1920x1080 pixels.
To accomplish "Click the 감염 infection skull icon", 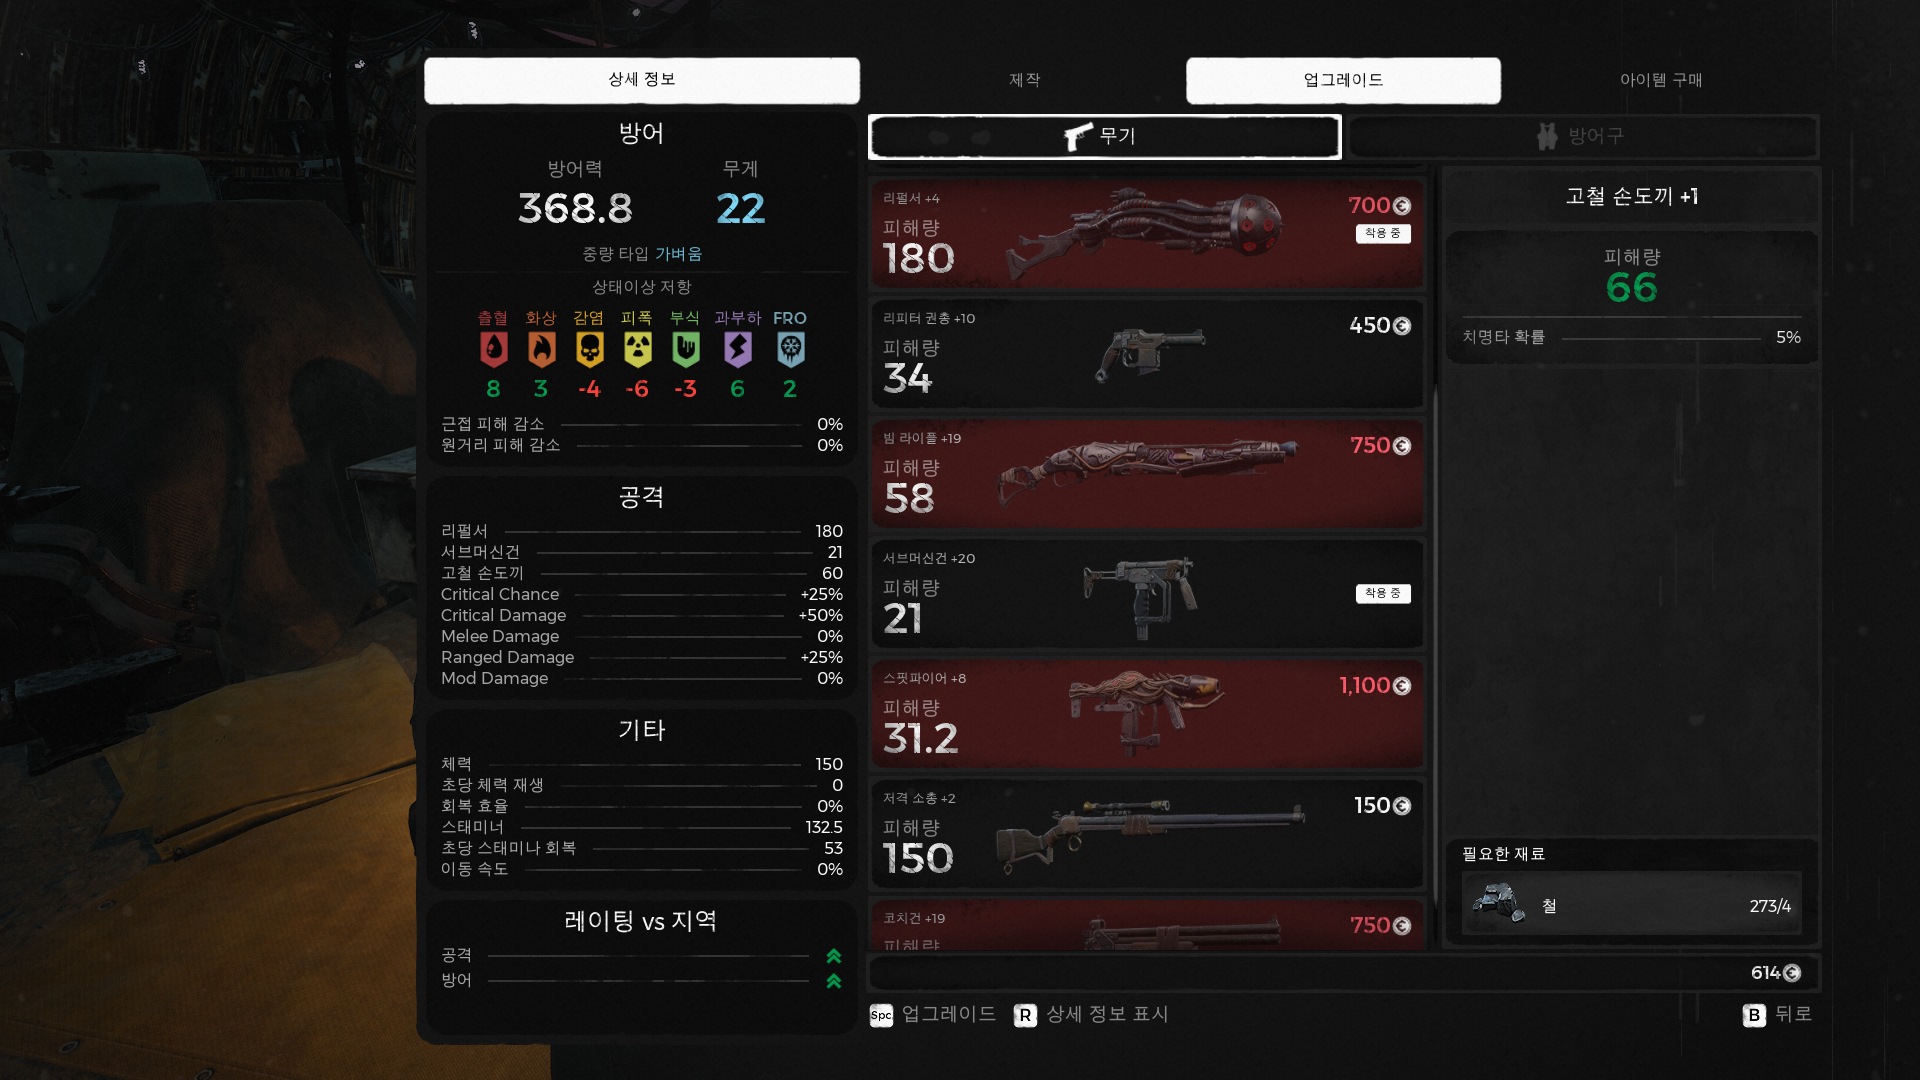I will click(589, 349).
